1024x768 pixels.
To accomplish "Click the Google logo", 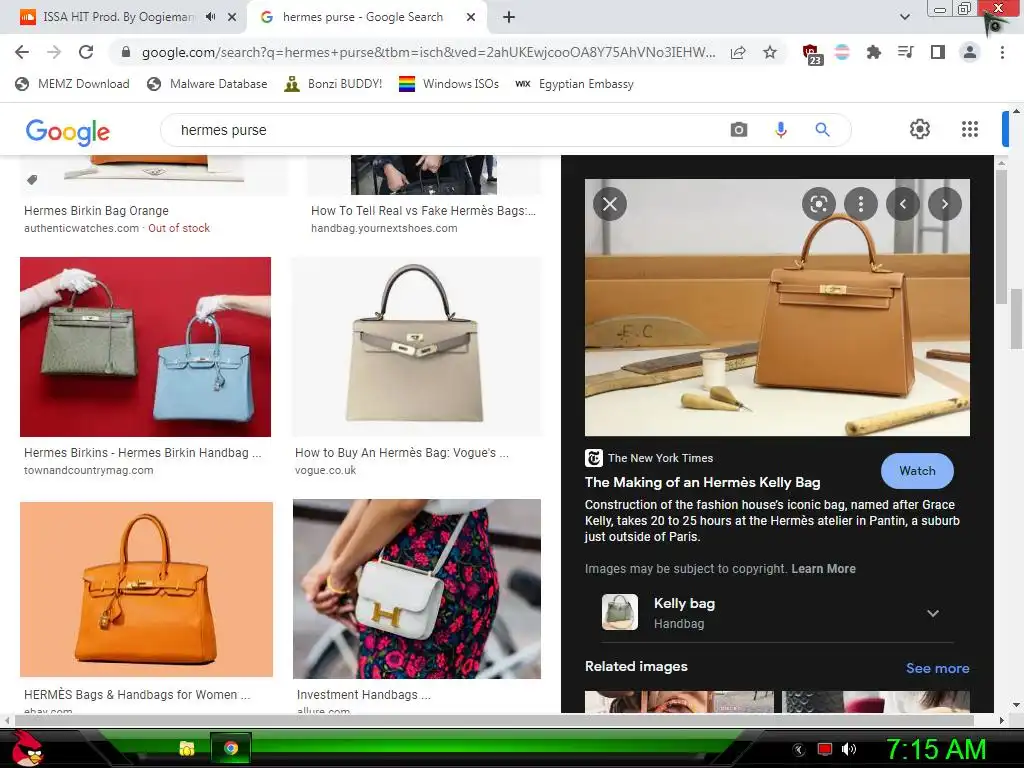I will (68, 132).
